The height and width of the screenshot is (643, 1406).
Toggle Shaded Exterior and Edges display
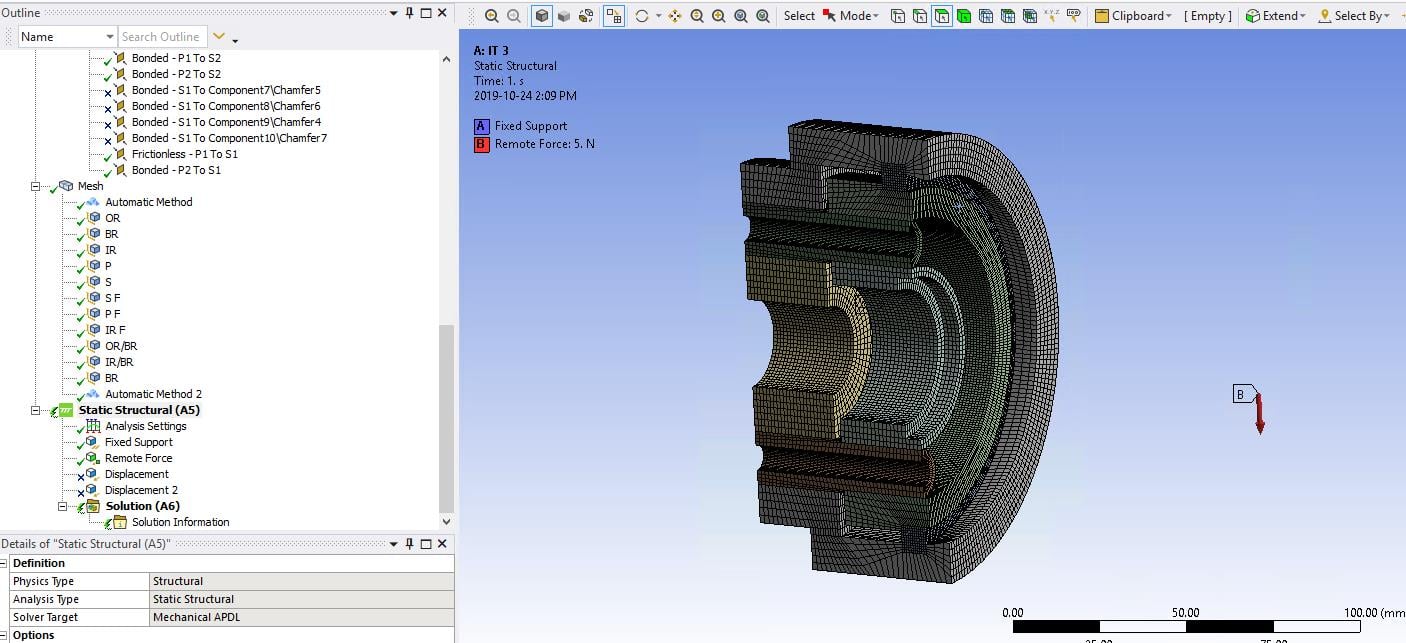click(541, 16)
